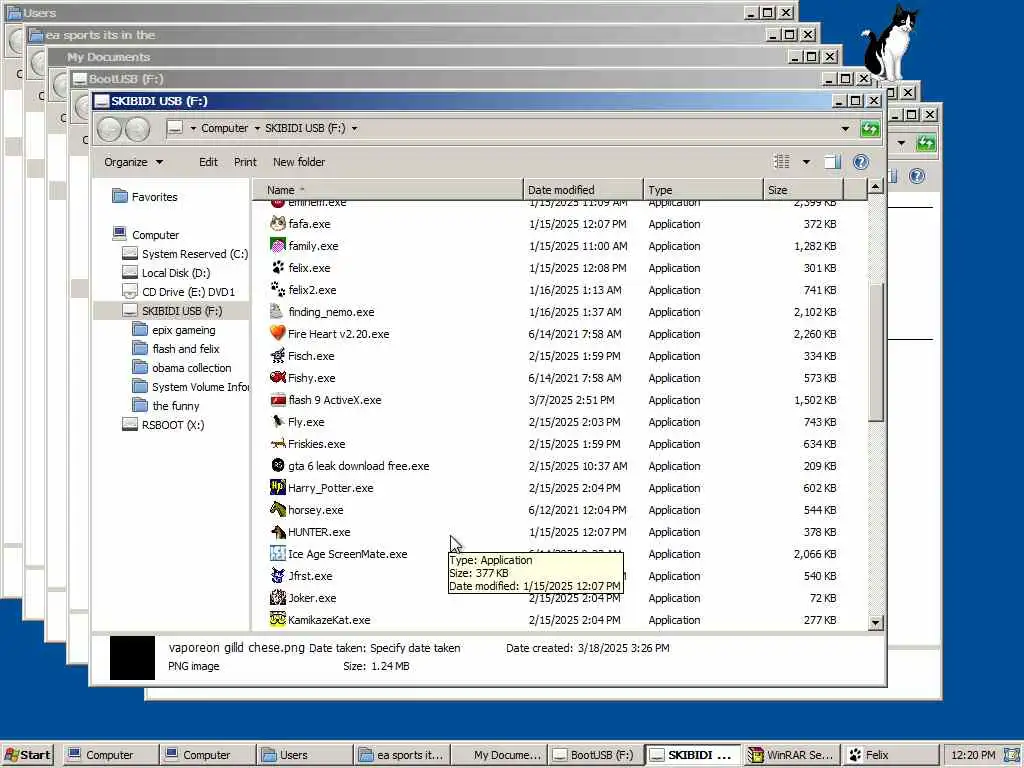The height and width of the screenshot is (768, 1024).
Task: Select Computer in the navigation tree
Action: click(x=146, y=234)
